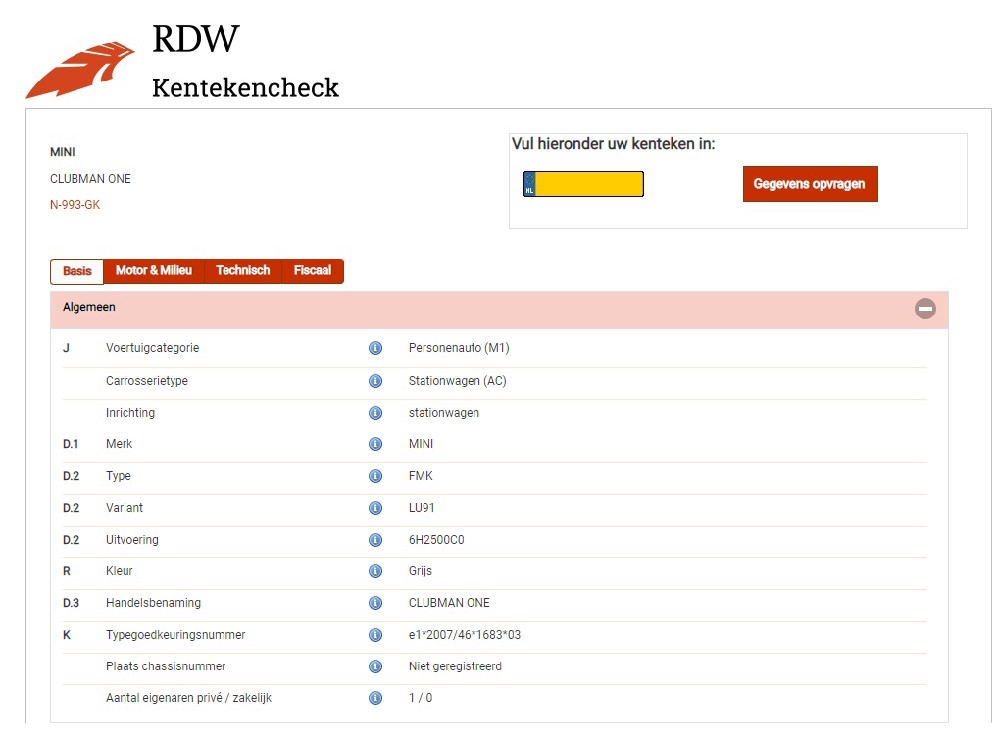Click the Kleur value Grijs
Image resolution: width=997 pixels, height=747 pixels.
click(420, 571)
